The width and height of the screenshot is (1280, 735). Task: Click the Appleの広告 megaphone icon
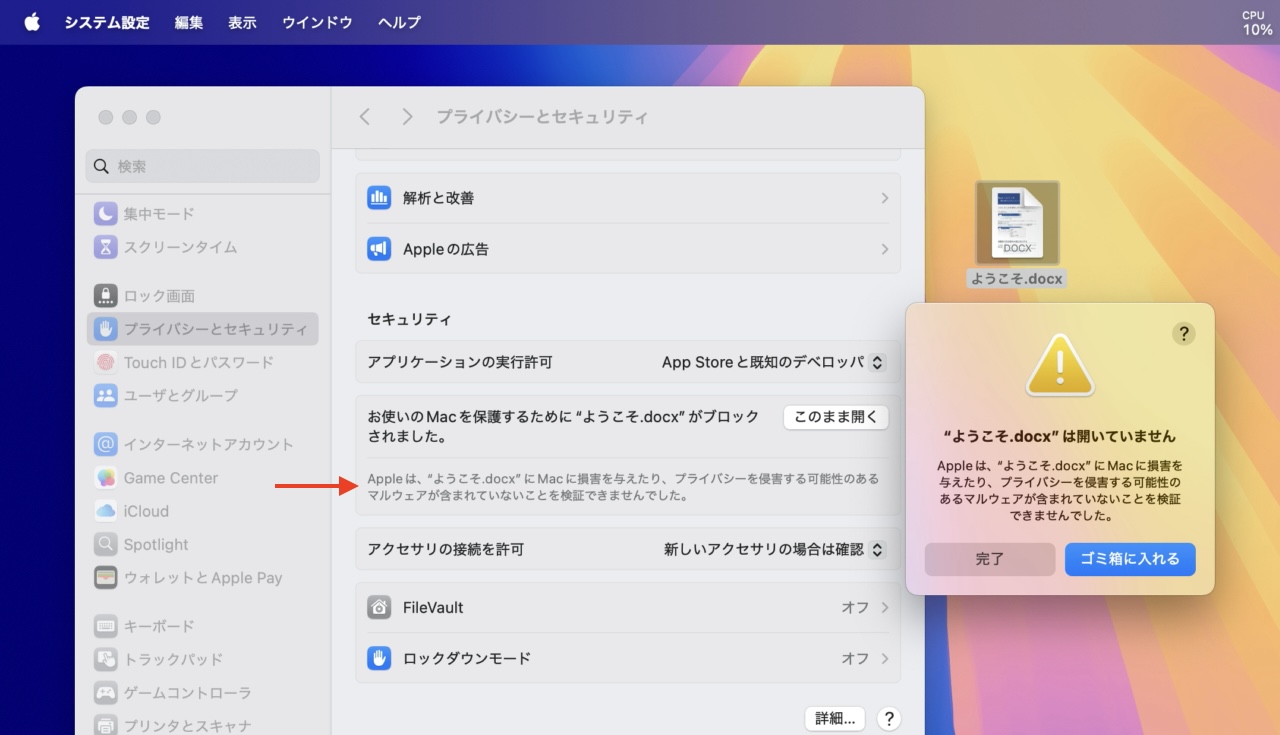(379, 249)
